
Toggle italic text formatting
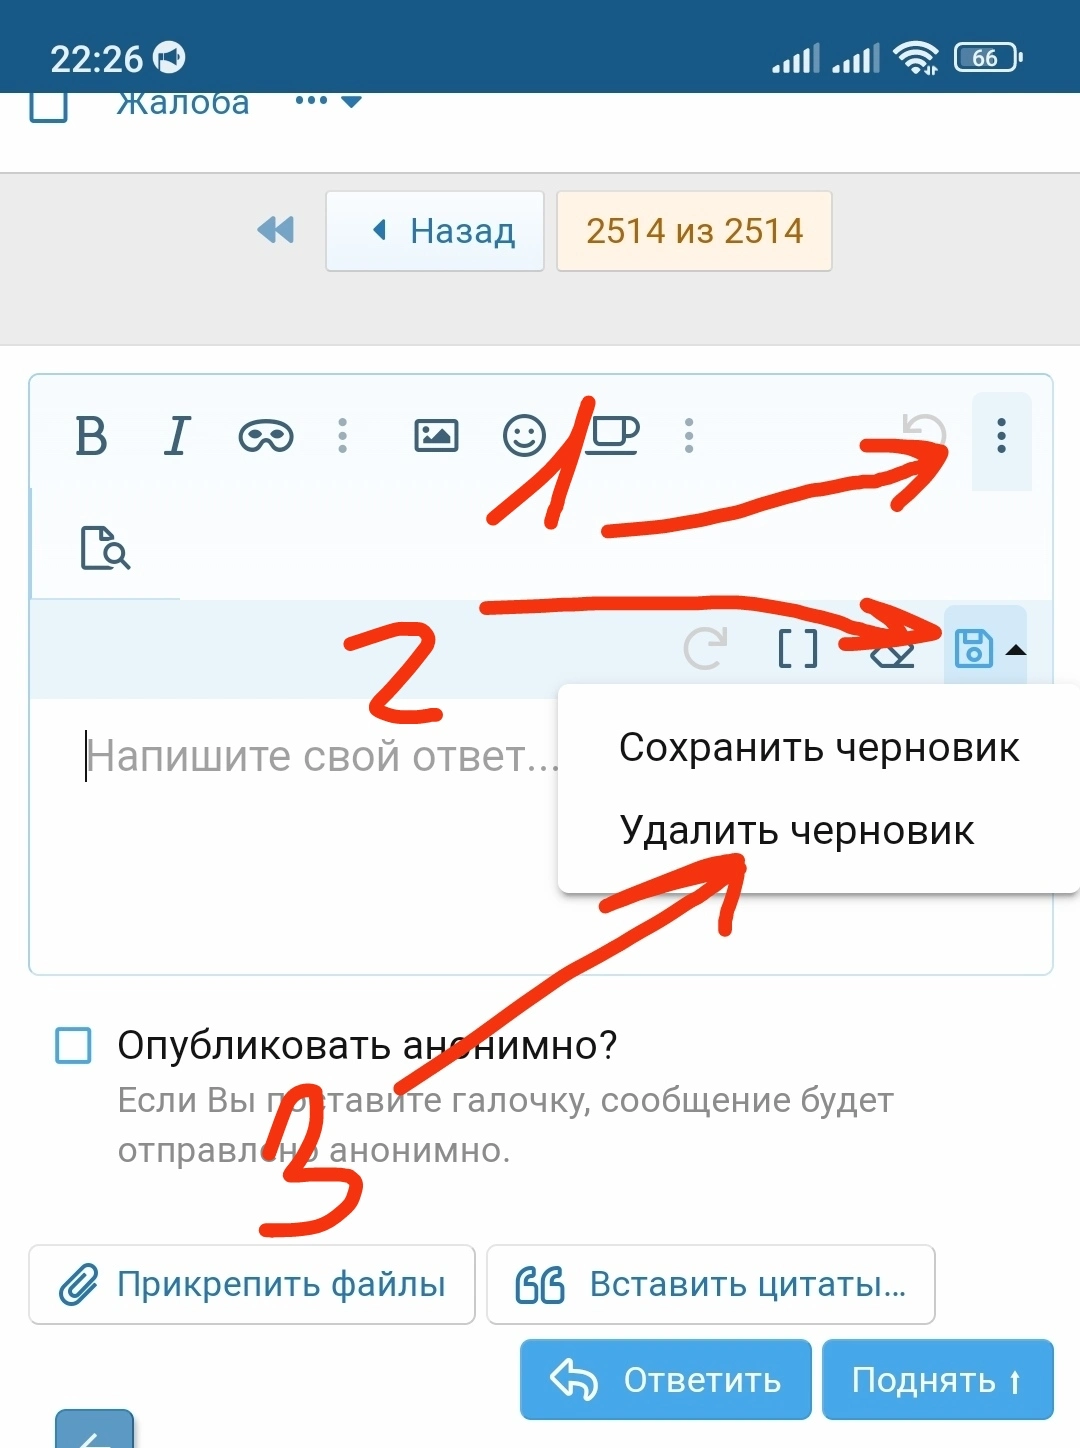[x=177, y=436]
